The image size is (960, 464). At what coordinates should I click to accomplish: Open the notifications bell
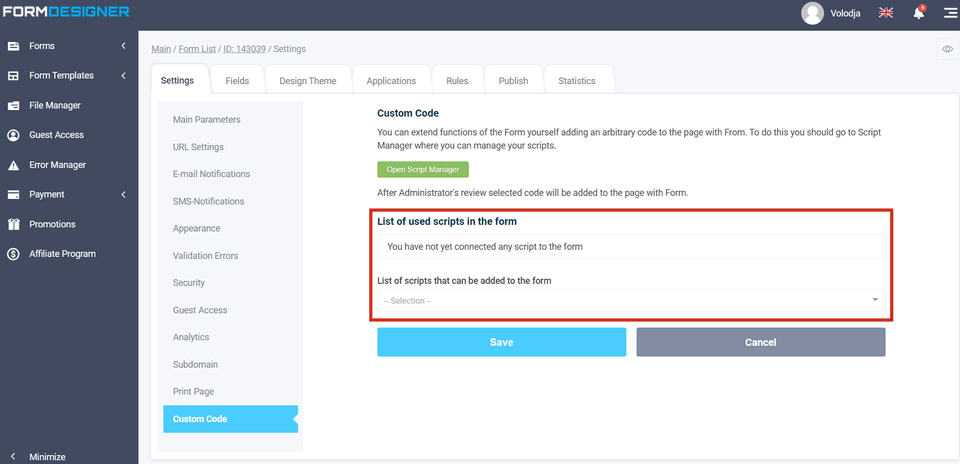(918, 13)
